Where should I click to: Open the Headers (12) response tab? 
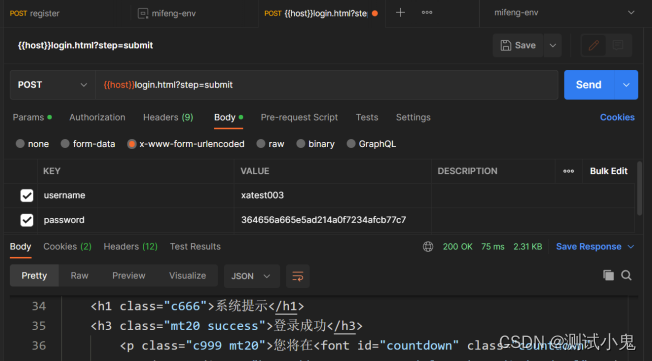point(131,247)
